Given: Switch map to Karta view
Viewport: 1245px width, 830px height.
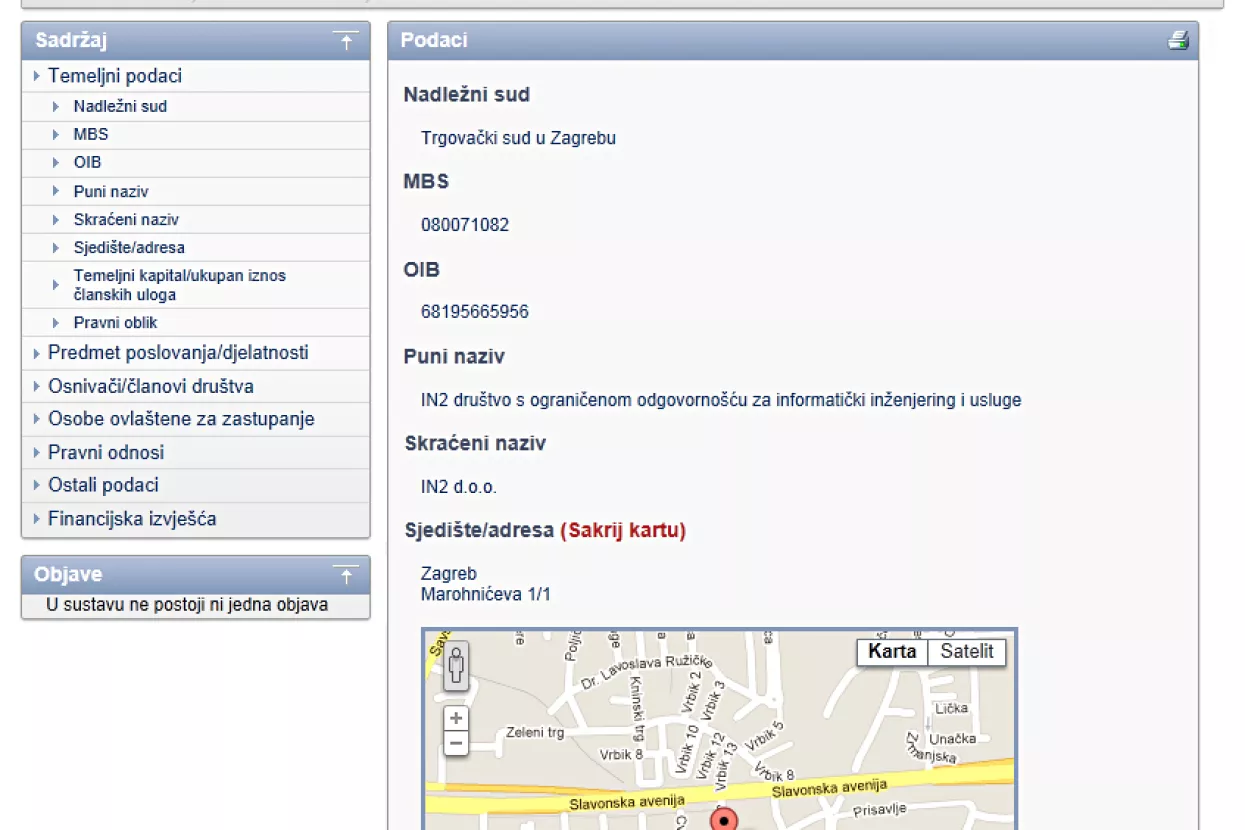Looking at the screenshot, I should [x=892, y=652].
